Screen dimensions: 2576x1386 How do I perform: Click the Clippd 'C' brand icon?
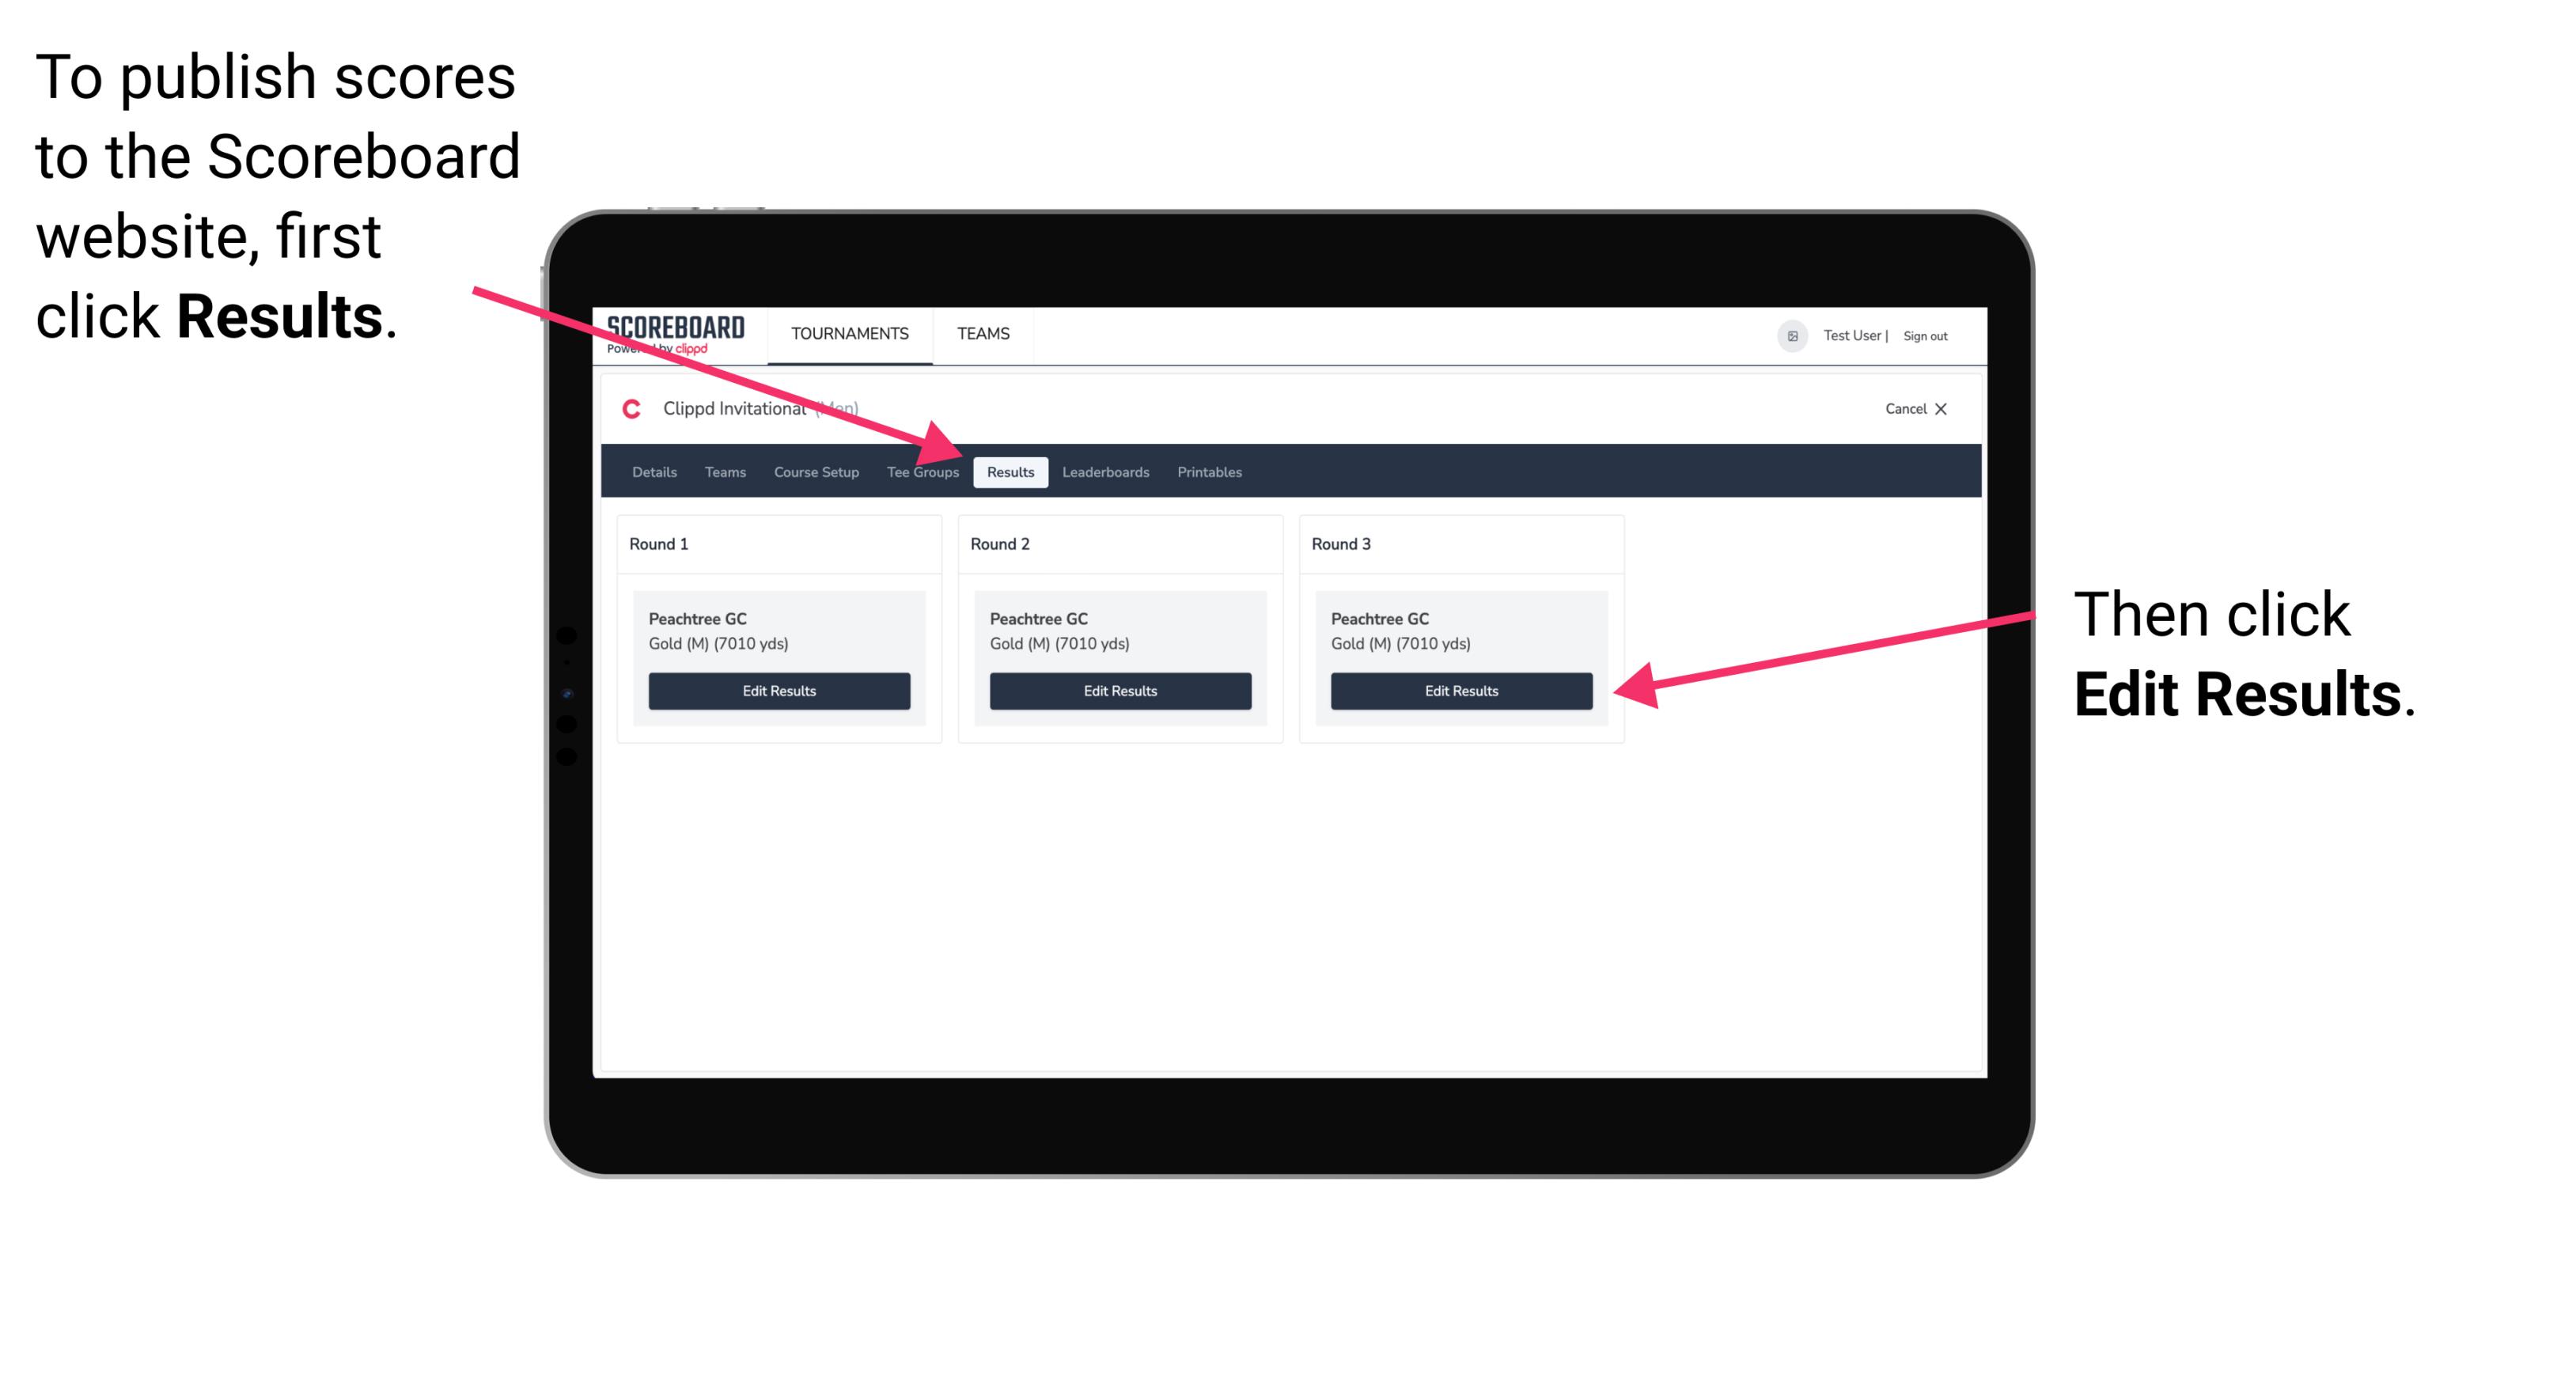[x=625, y=410]
